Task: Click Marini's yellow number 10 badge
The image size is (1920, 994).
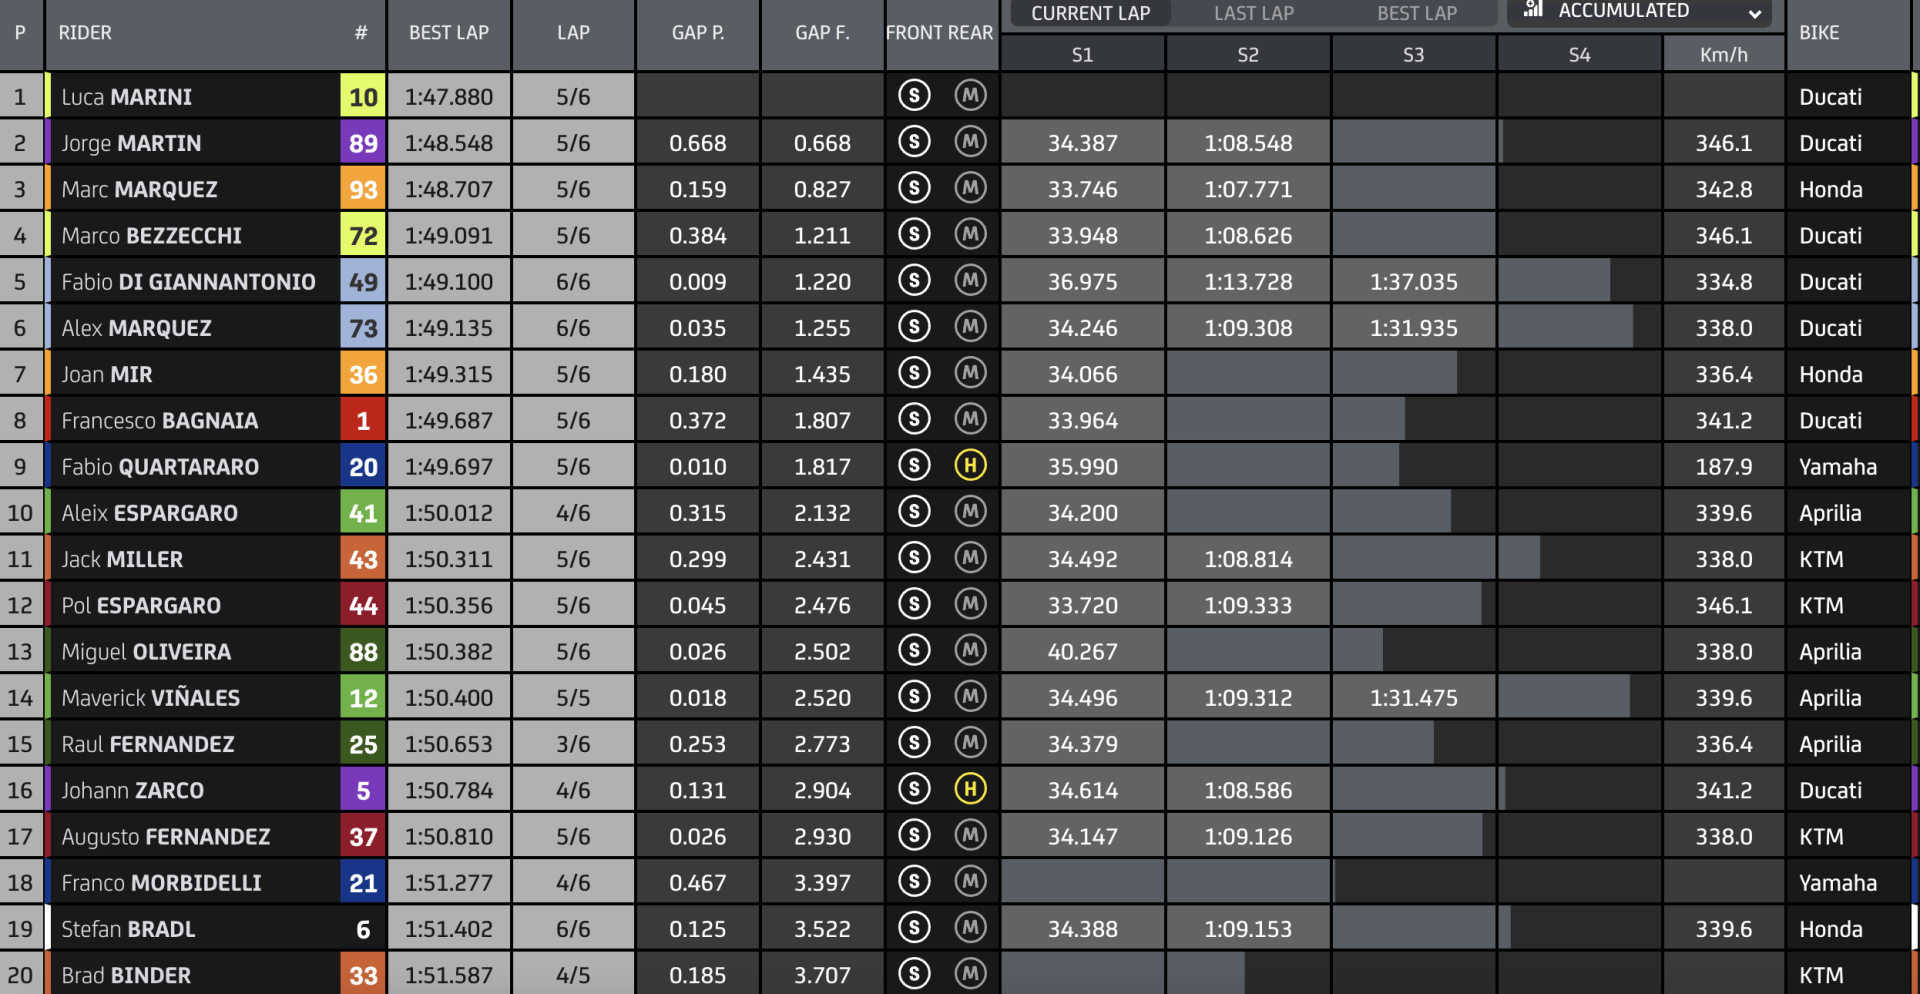Action: 363,97
